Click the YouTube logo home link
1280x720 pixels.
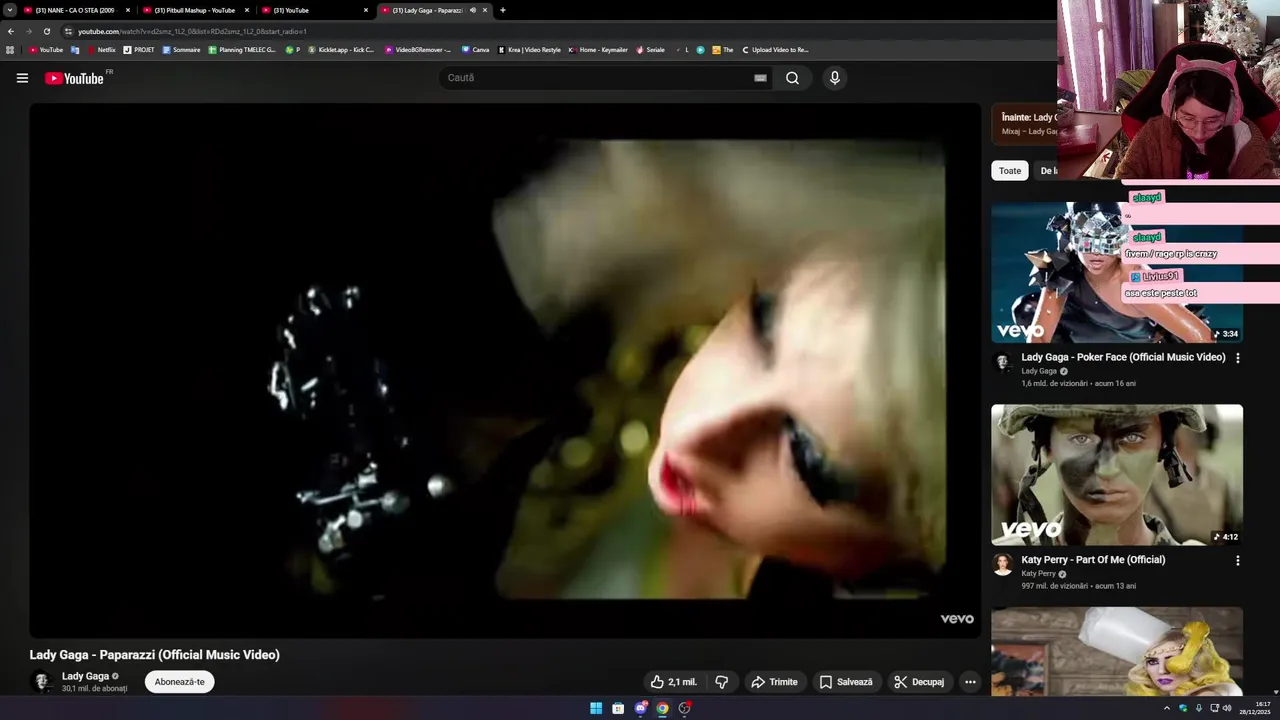coord(74,78)
